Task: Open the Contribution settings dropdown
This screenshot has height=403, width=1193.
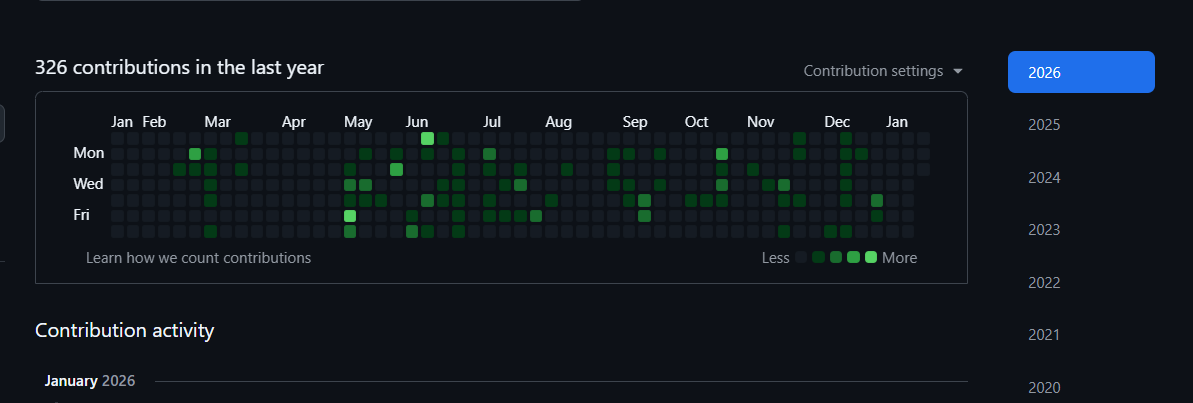Action: point(883,71)
